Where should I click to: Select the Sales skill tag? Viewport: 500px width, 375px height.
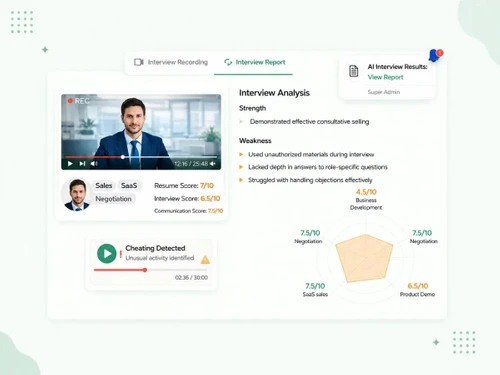[104, 186]
